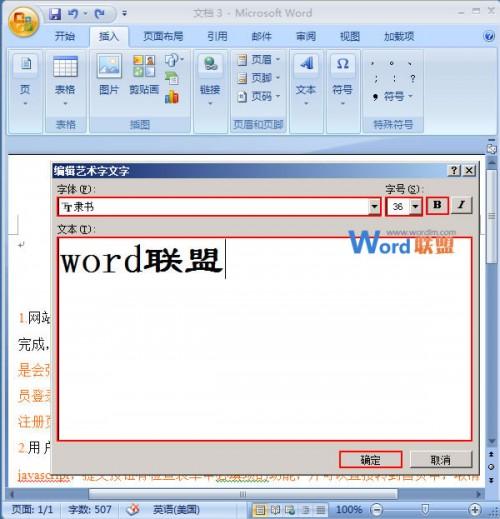Expand the 页脚 footer dropdown
500x519 pixels.
click(x=258, y=78)
